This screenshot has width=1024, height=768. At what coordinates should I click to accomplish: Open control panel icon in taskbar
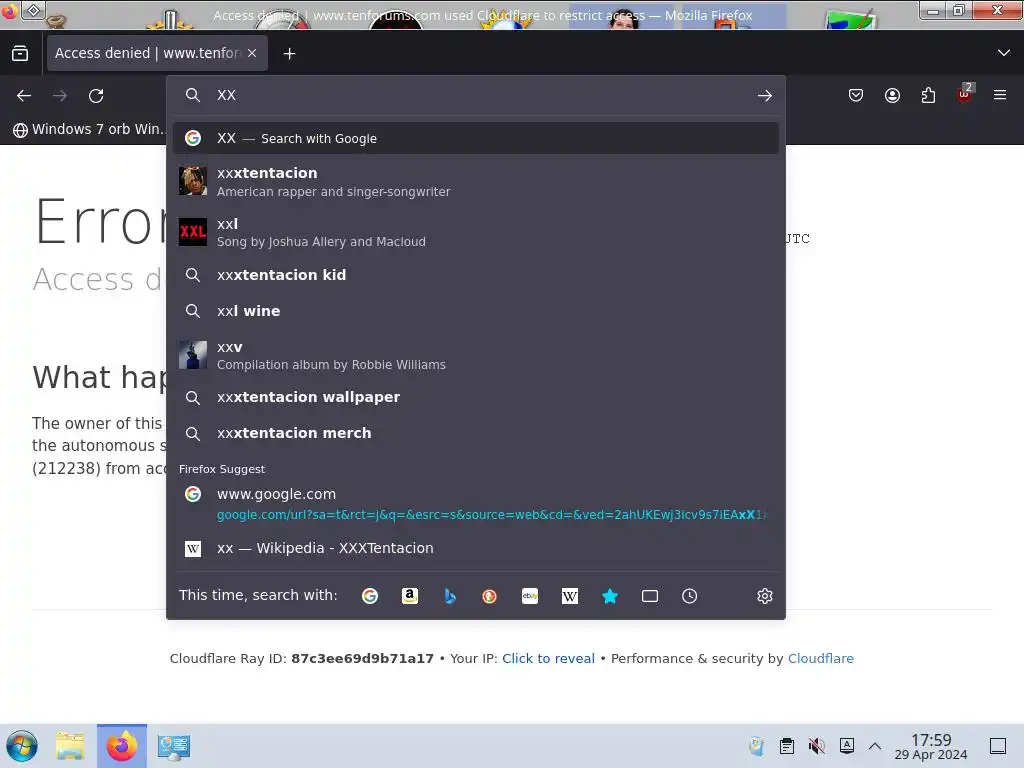pos(174,746)
